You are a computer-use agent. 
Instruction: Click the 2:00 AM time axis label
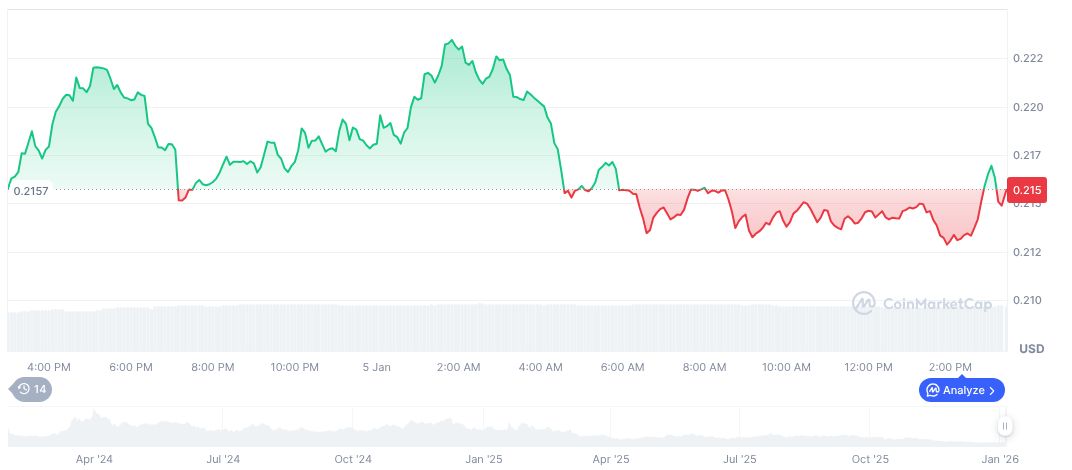459,367
